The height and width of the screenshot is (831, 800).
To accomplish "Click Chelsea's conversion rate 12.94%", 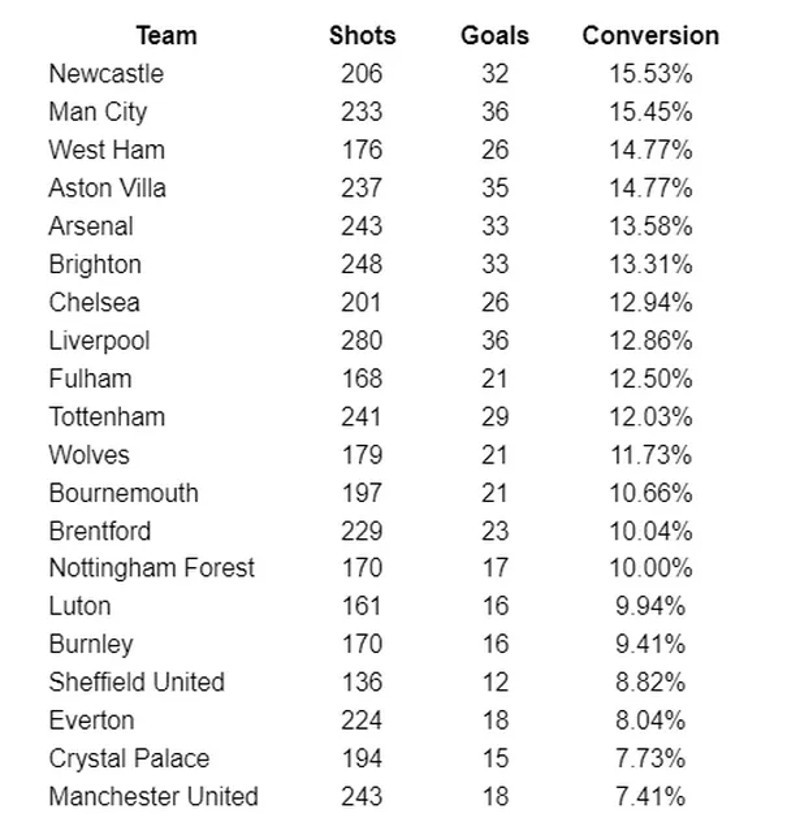I will click(x=651, y=303).
